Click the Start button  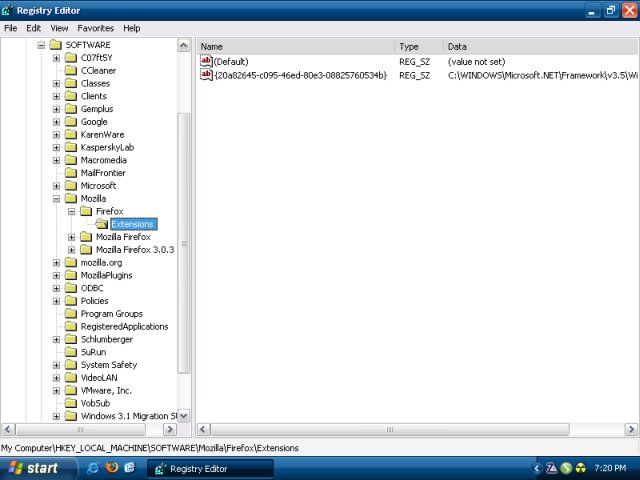tap(35, 468)
